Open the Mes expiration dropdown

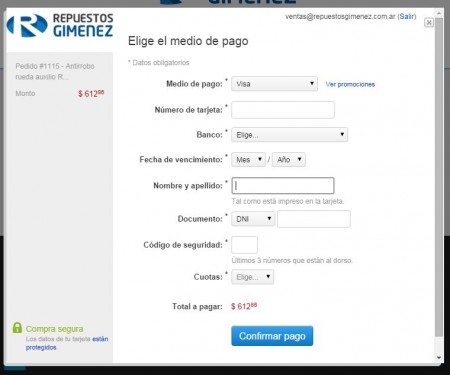[x=248, y=160]
